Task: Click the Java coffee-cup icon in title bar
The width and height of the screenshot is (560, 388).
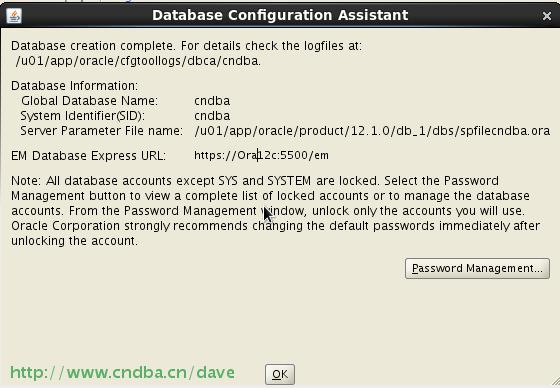Action: [x=14, y=15]
